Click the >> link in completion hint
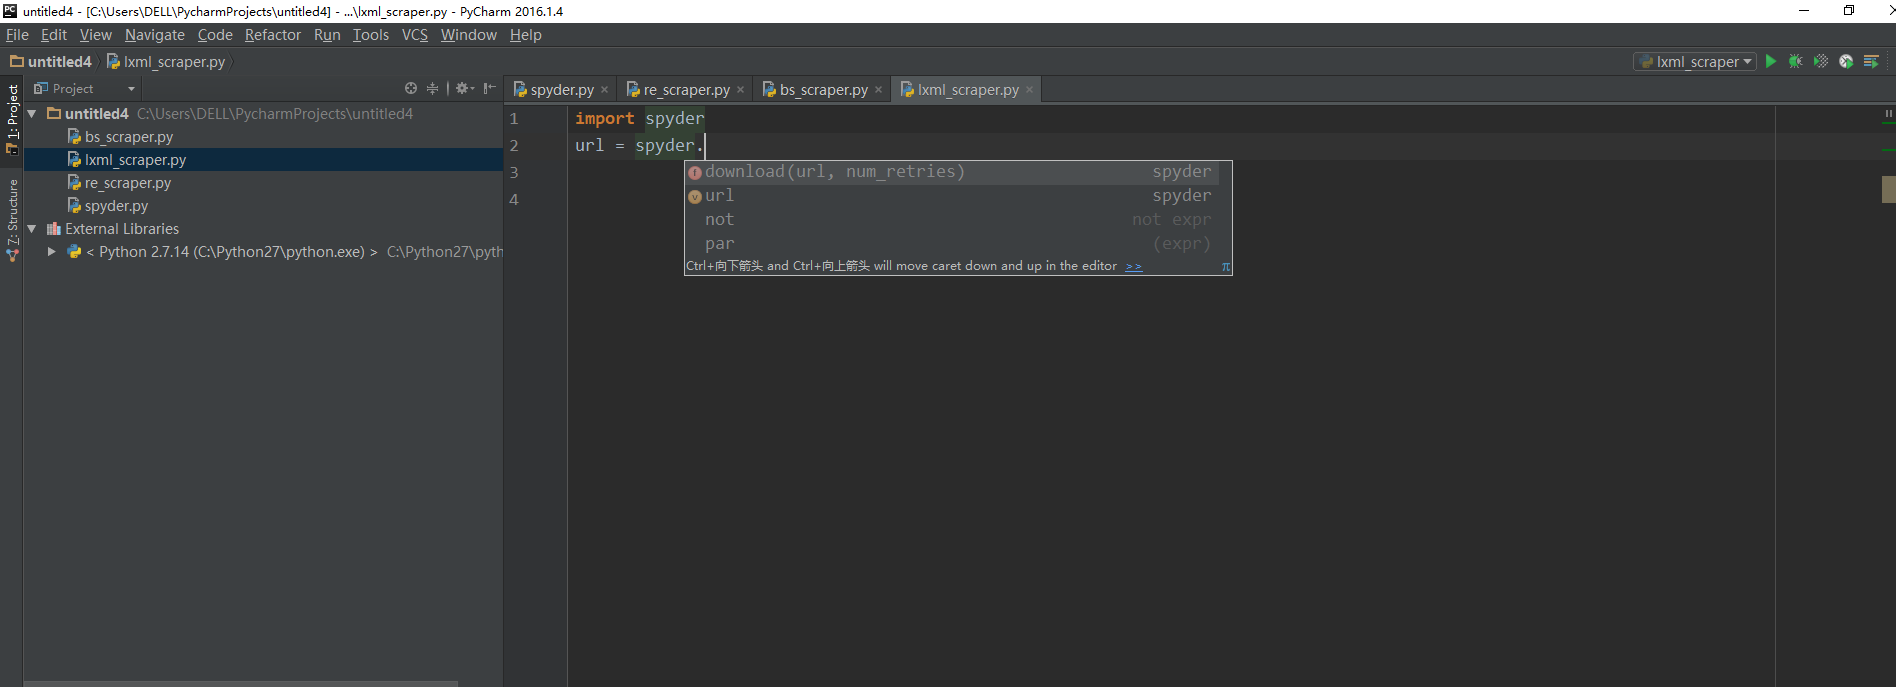The image size is (1896, 687). click(1134, 266)
